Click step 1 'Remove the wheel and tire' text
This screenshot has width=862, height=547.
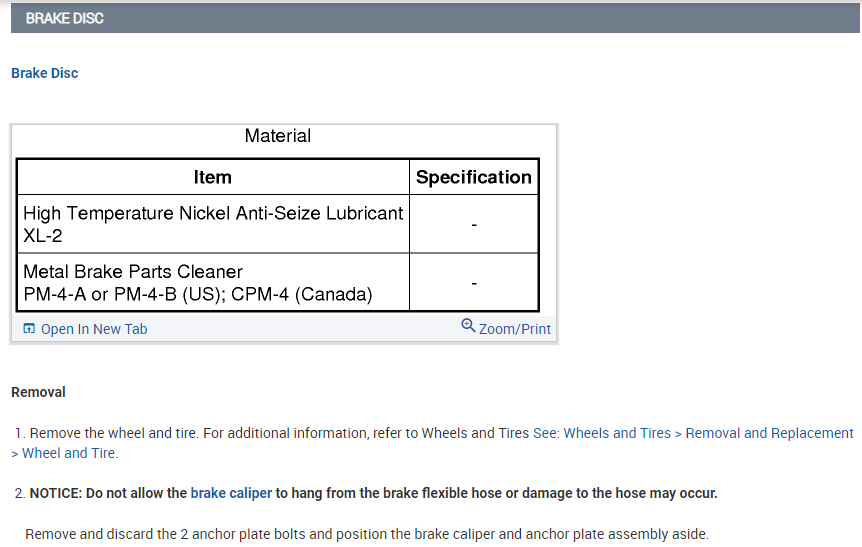click(150, 433)
